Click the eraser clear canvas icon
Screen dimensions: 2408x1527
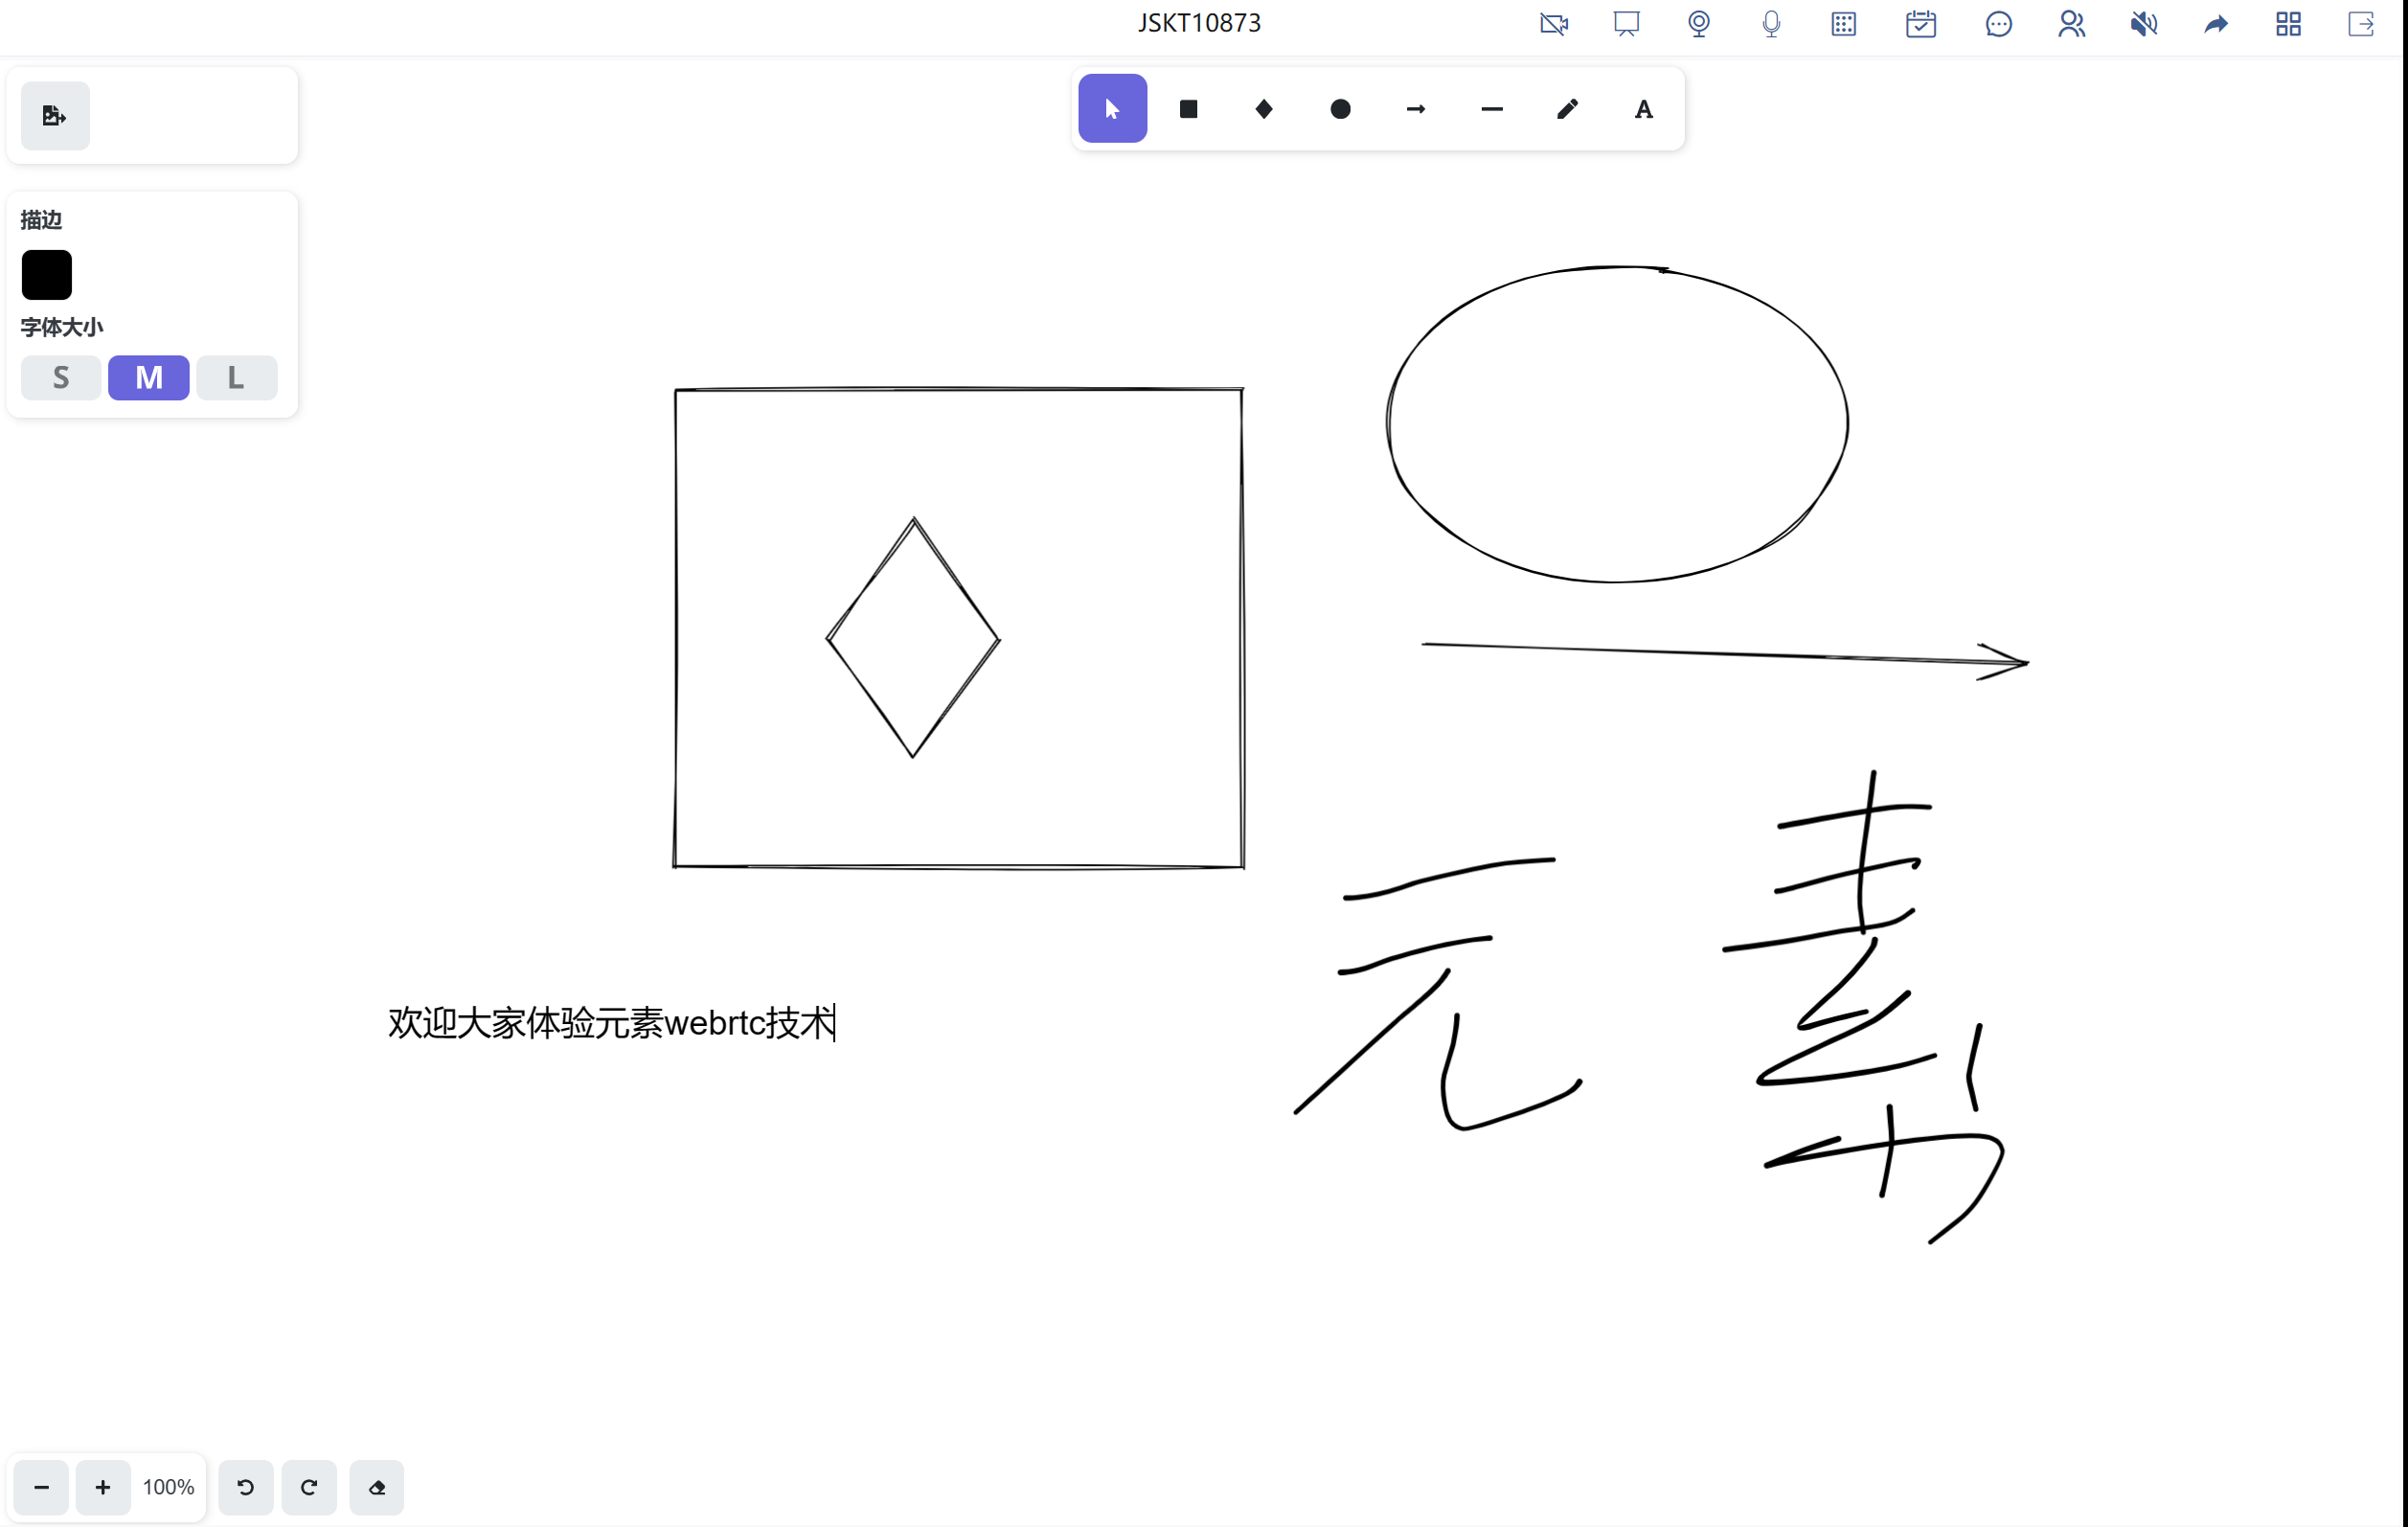pos(377,1487)
